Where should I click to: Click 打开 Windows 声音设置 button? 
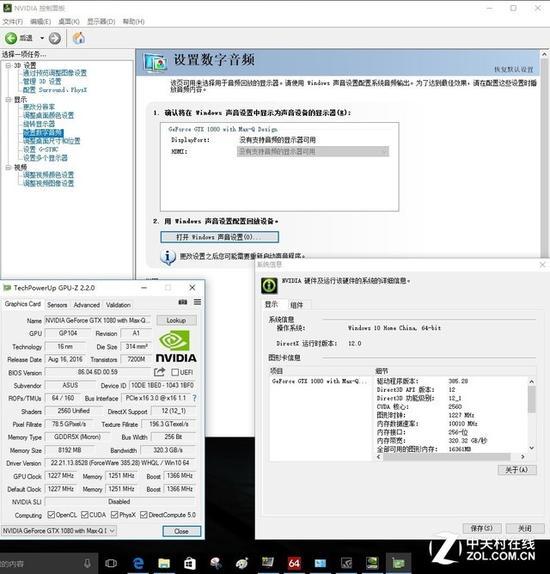219,237
